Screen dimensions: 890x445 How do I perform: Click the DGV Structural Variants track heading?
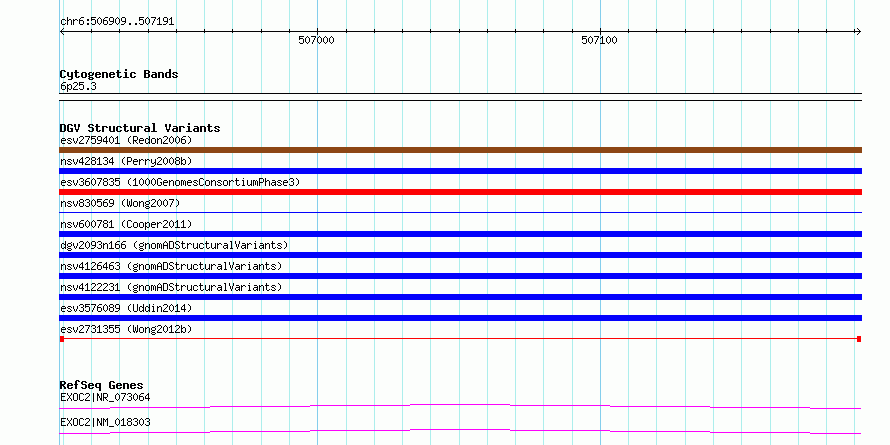(x=140, y=128)
